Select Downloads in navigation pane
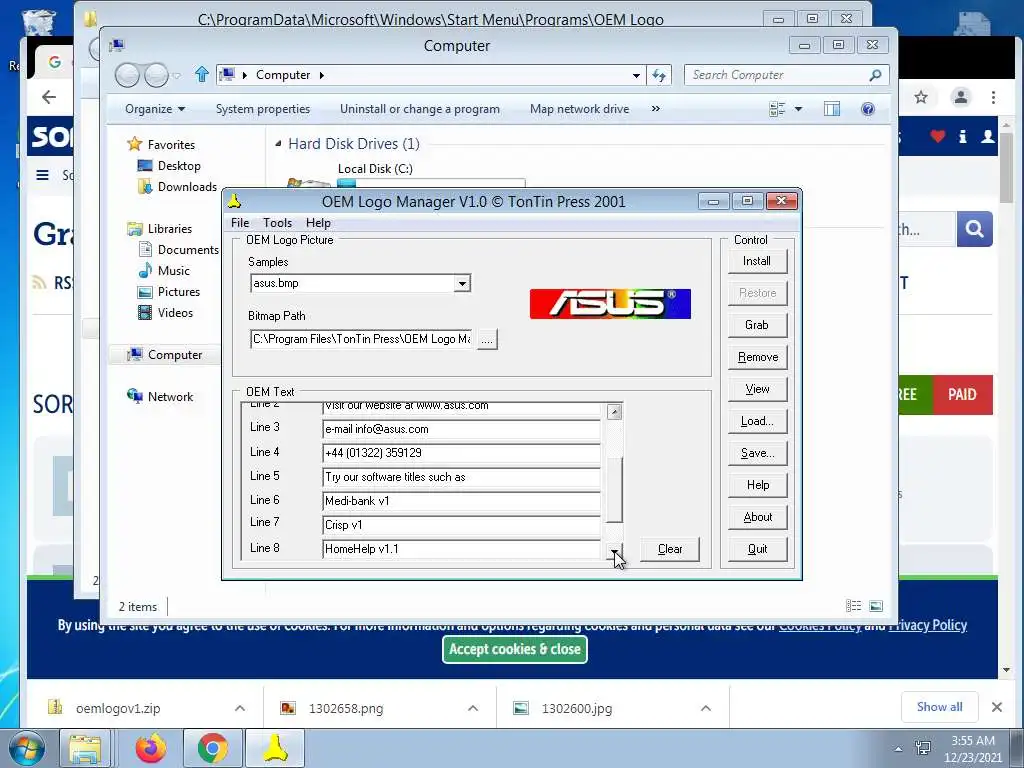 186,187
